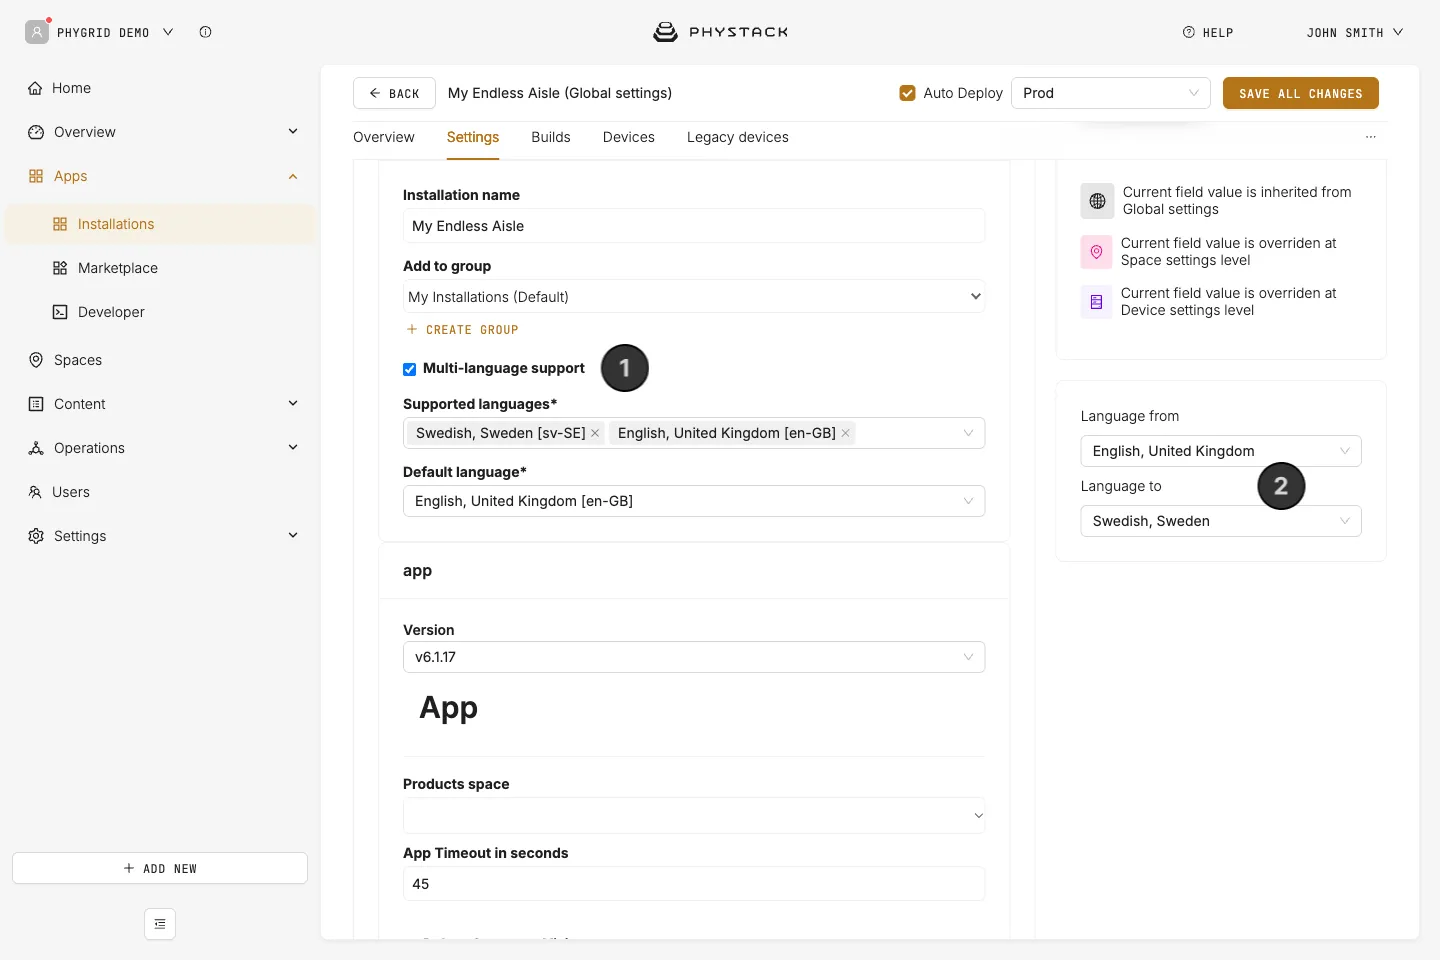Switch to the Overview tab

coord(384,137)
